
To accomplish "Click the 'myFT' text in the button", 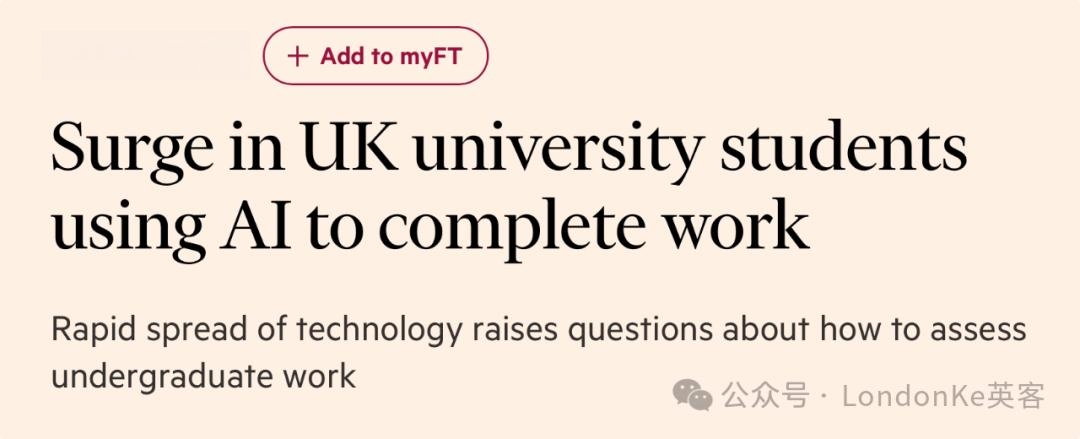I will [x=428, y=56].
